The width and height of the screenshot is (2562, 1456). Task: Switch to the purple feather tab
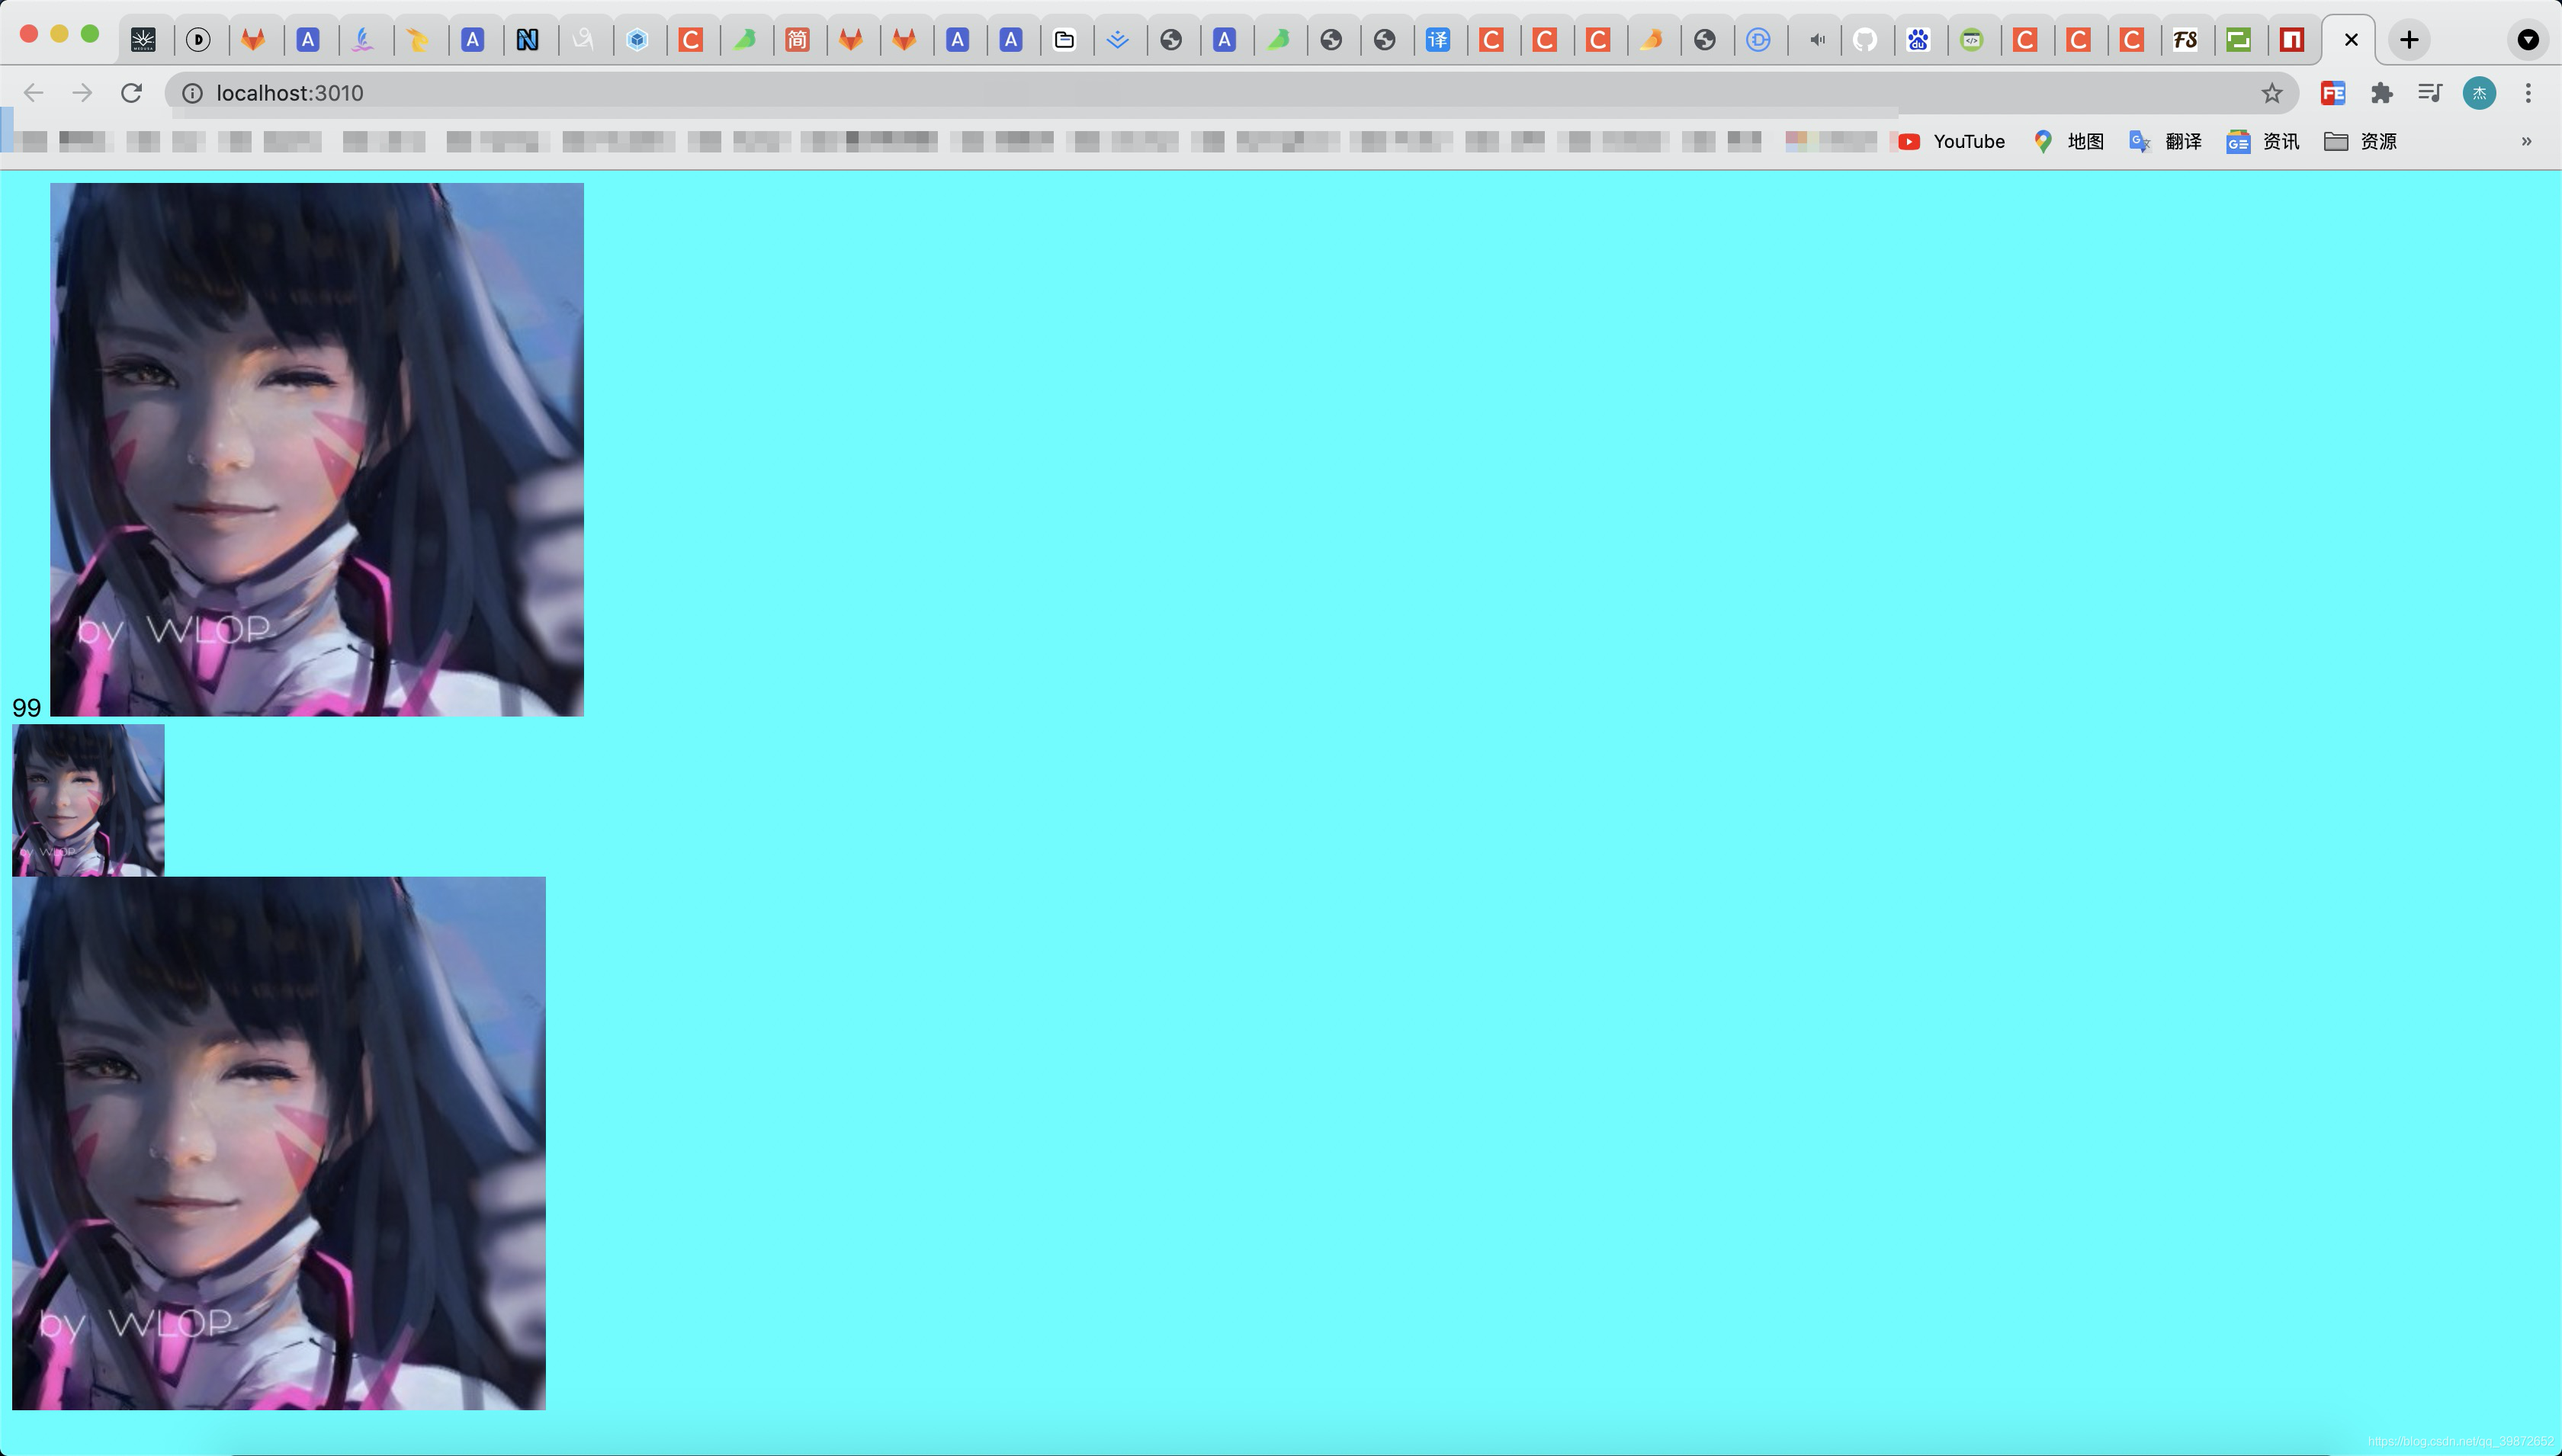pos(363,40)
